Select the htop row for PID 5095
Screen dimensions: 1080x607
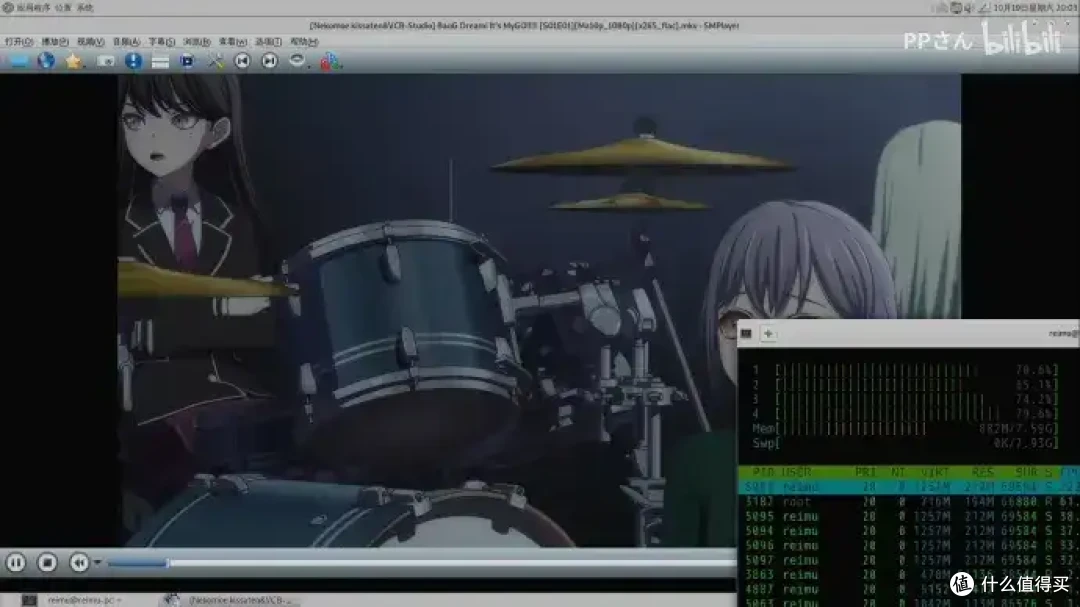[908, 516]
